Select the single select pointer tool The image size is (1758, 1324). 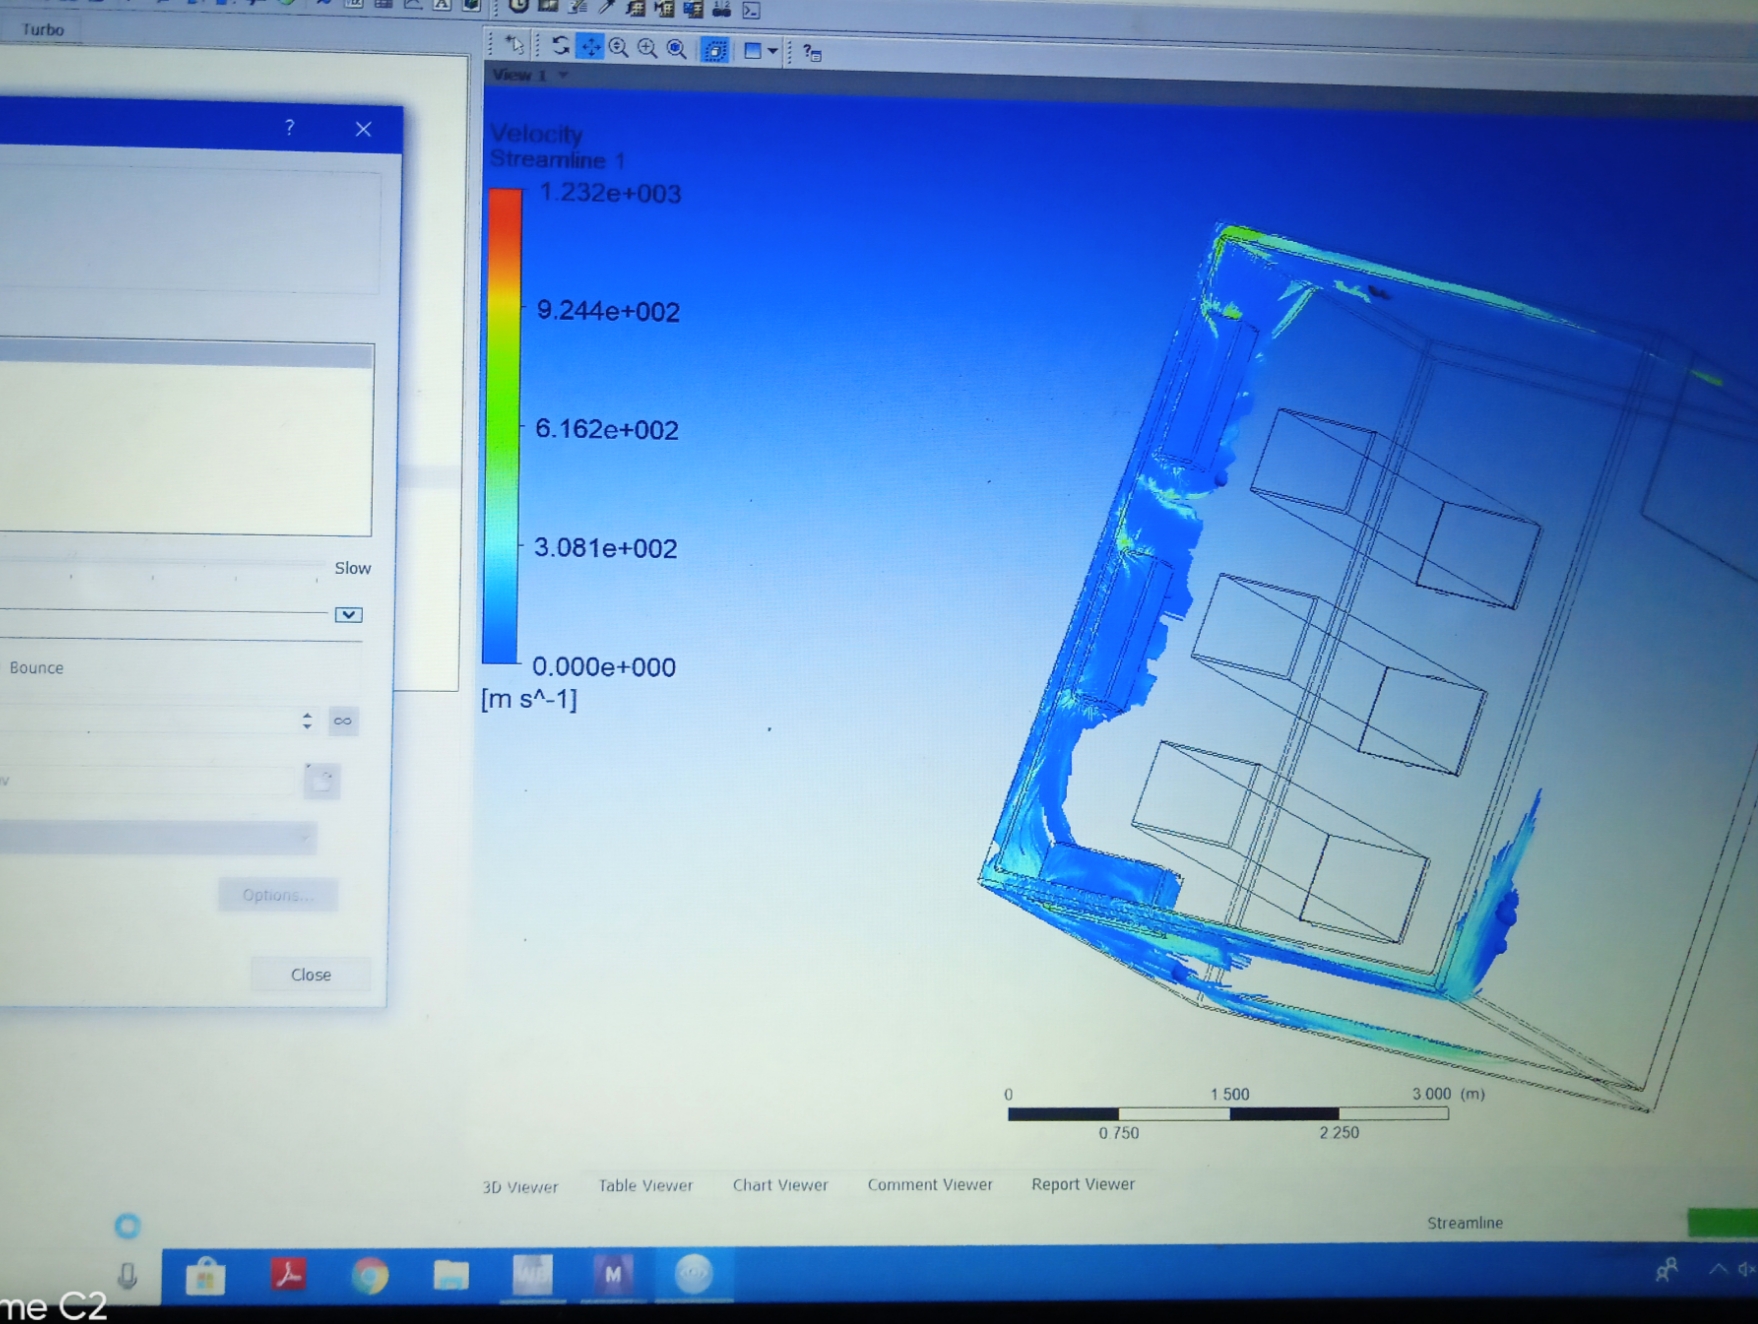[514, 46]
